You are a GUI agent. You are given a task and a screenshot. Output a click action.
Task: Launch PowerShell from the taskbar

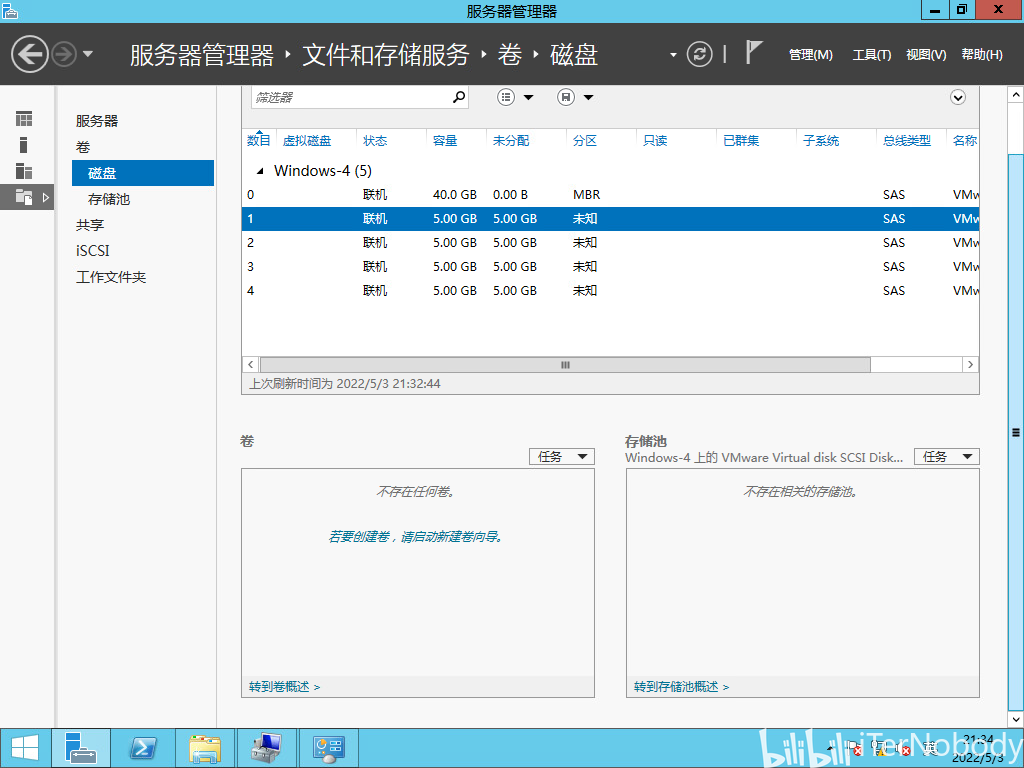(142, 748)
